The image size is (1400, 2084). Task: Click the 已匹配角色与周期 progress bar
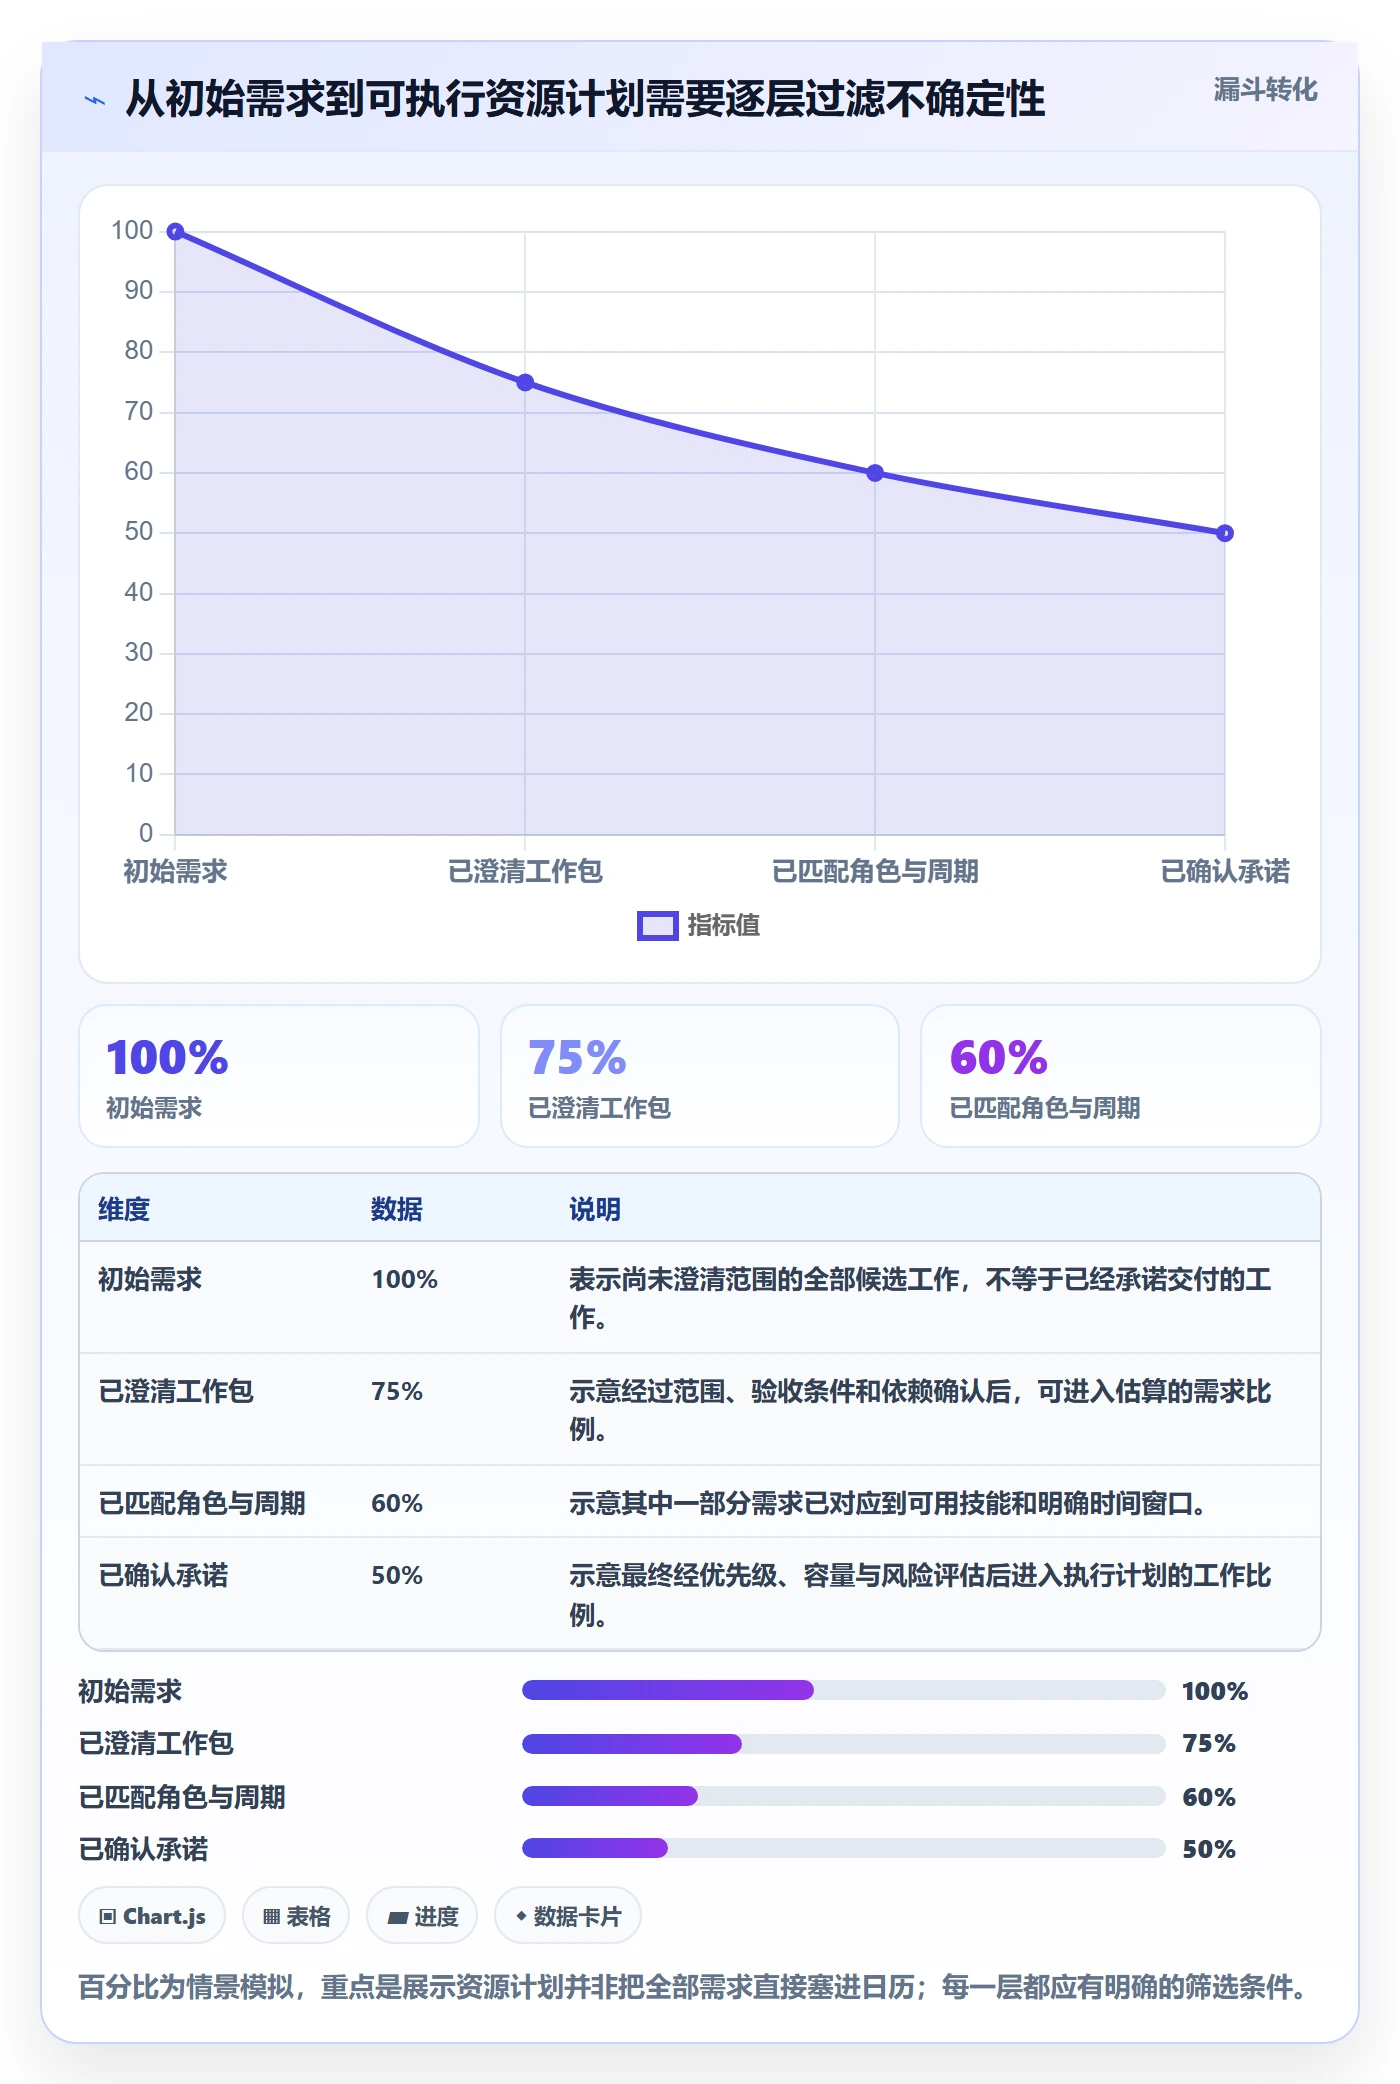(x=843, y=1796)
